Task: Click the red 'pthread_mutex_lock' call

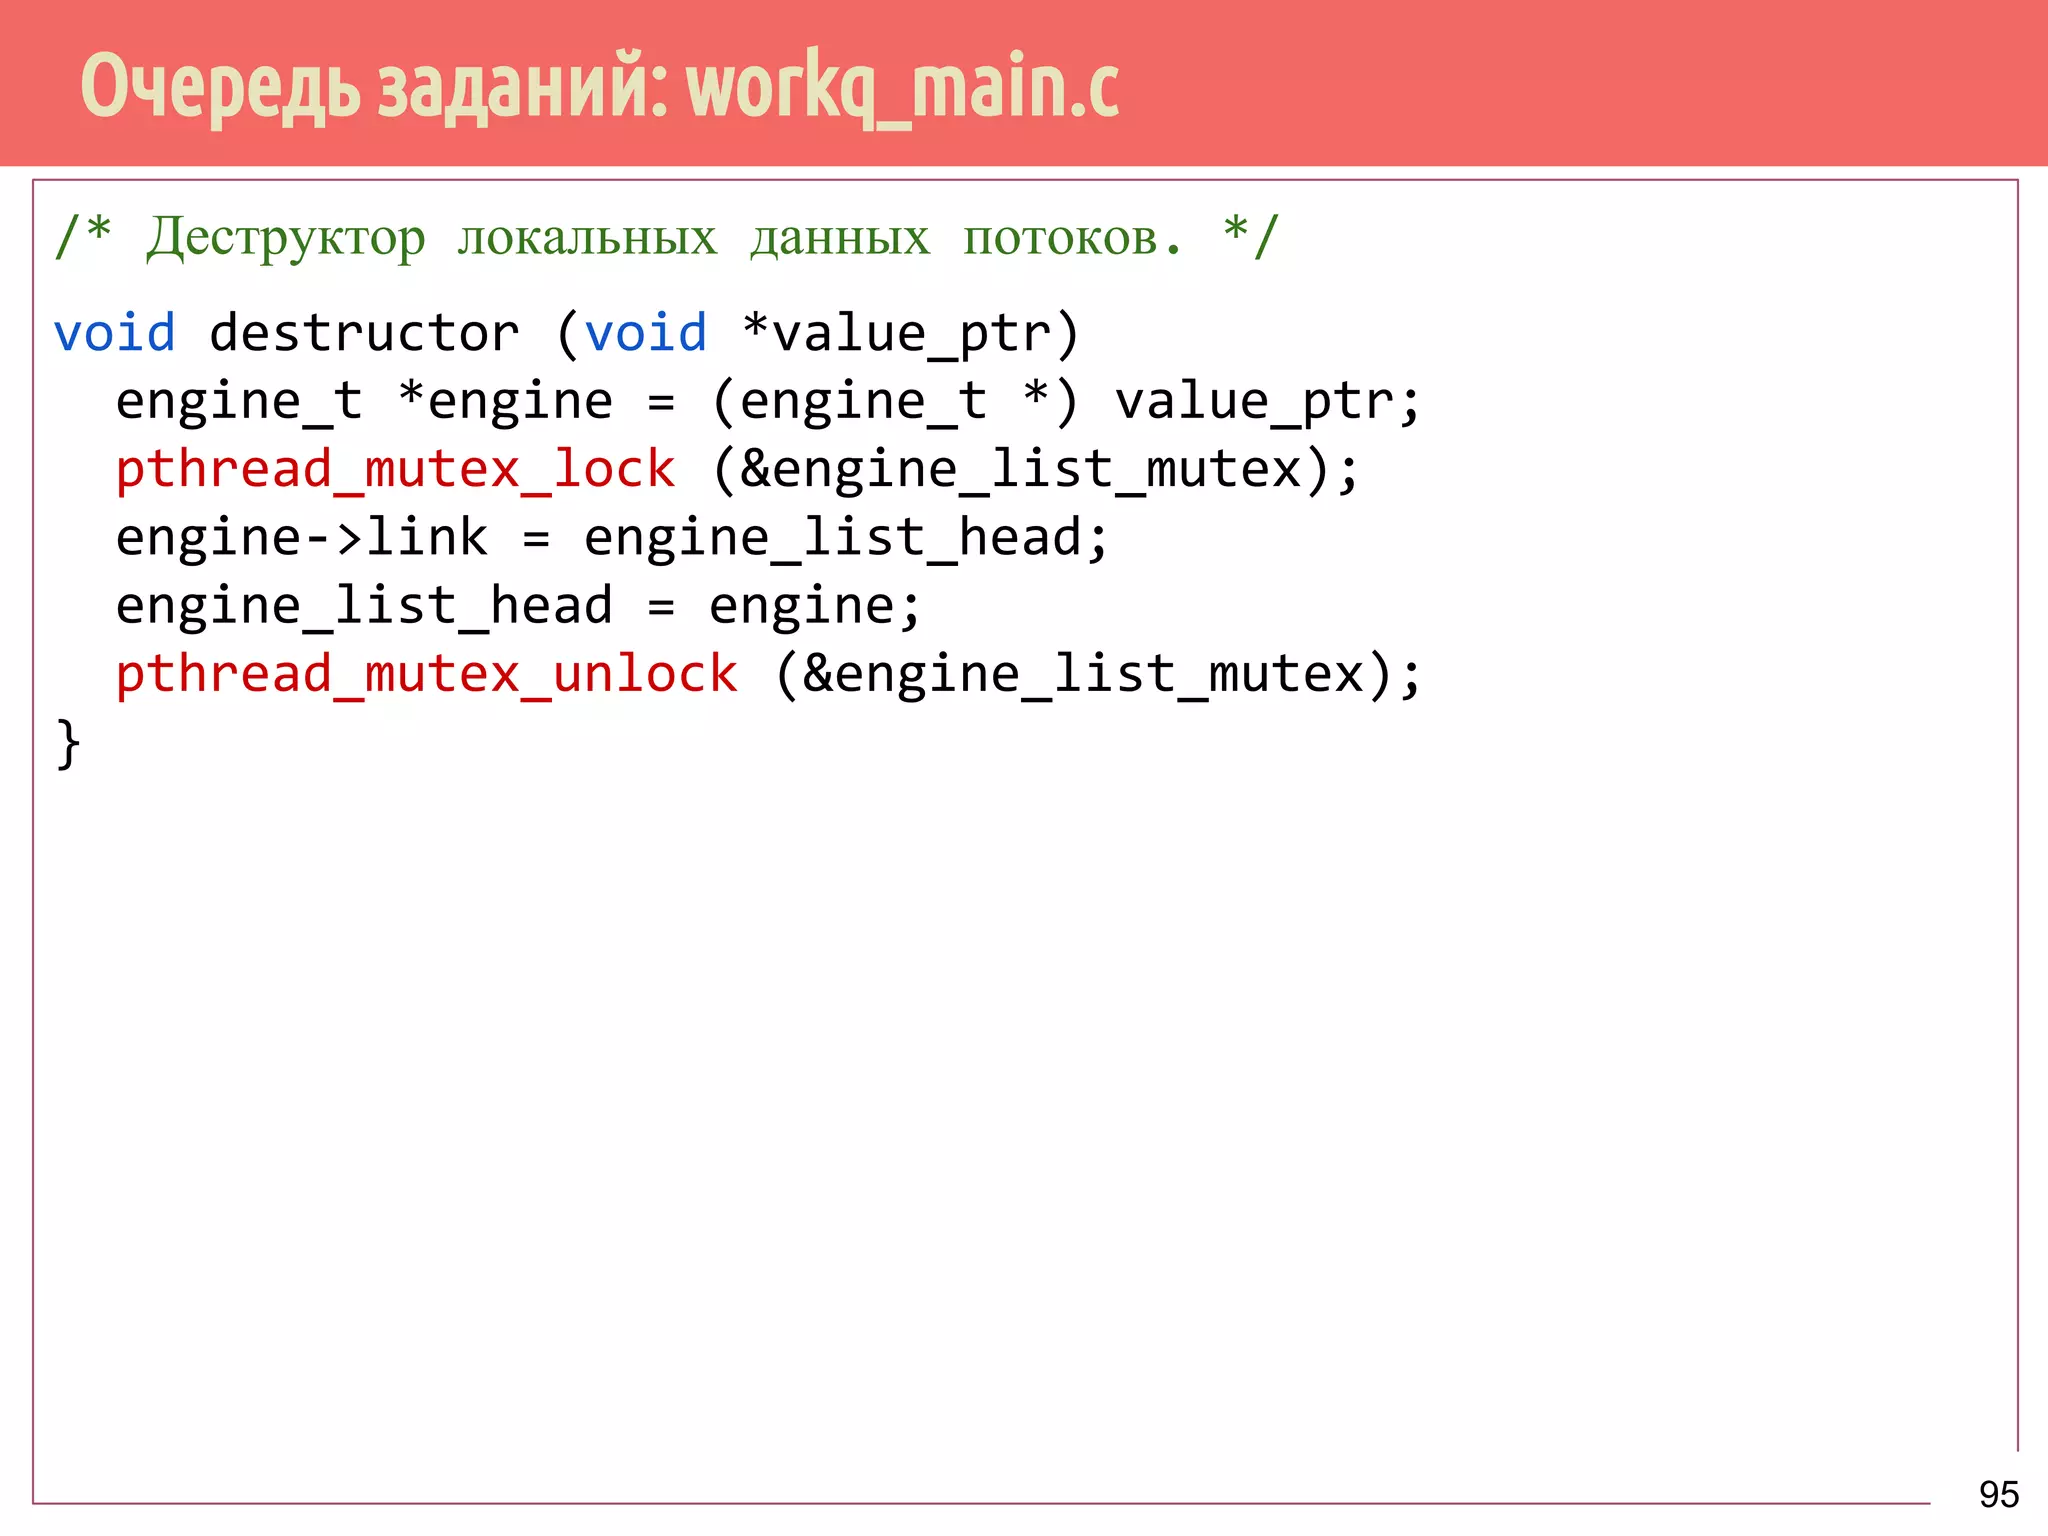Action: 396,470
